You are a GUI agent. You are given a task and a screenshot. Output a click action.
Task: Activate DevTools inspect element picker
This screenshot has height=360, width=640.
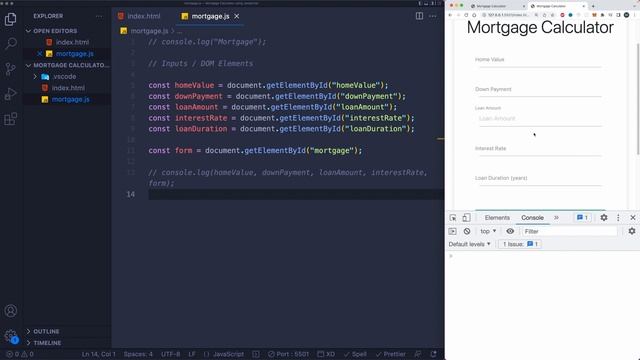pos(453,218)
